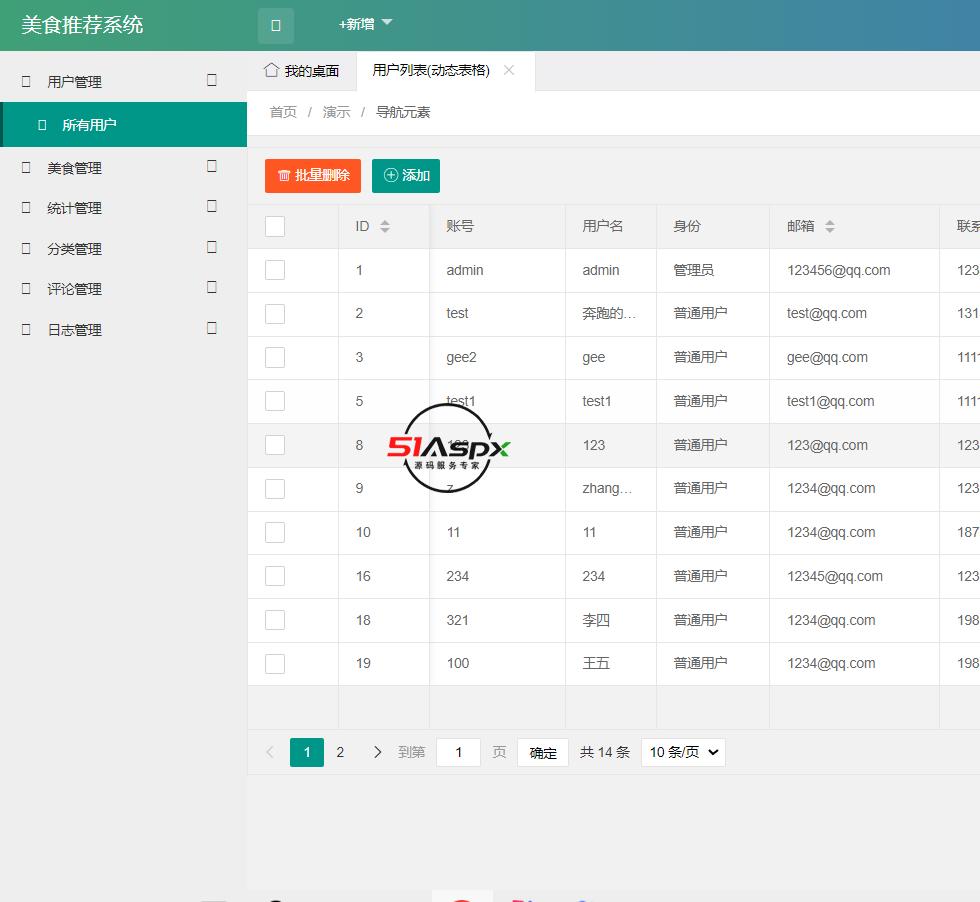Image resolution: width=980 pixels, height=902 pixels.
Task: Click the page number input field
Action: [x=458, y=751]
